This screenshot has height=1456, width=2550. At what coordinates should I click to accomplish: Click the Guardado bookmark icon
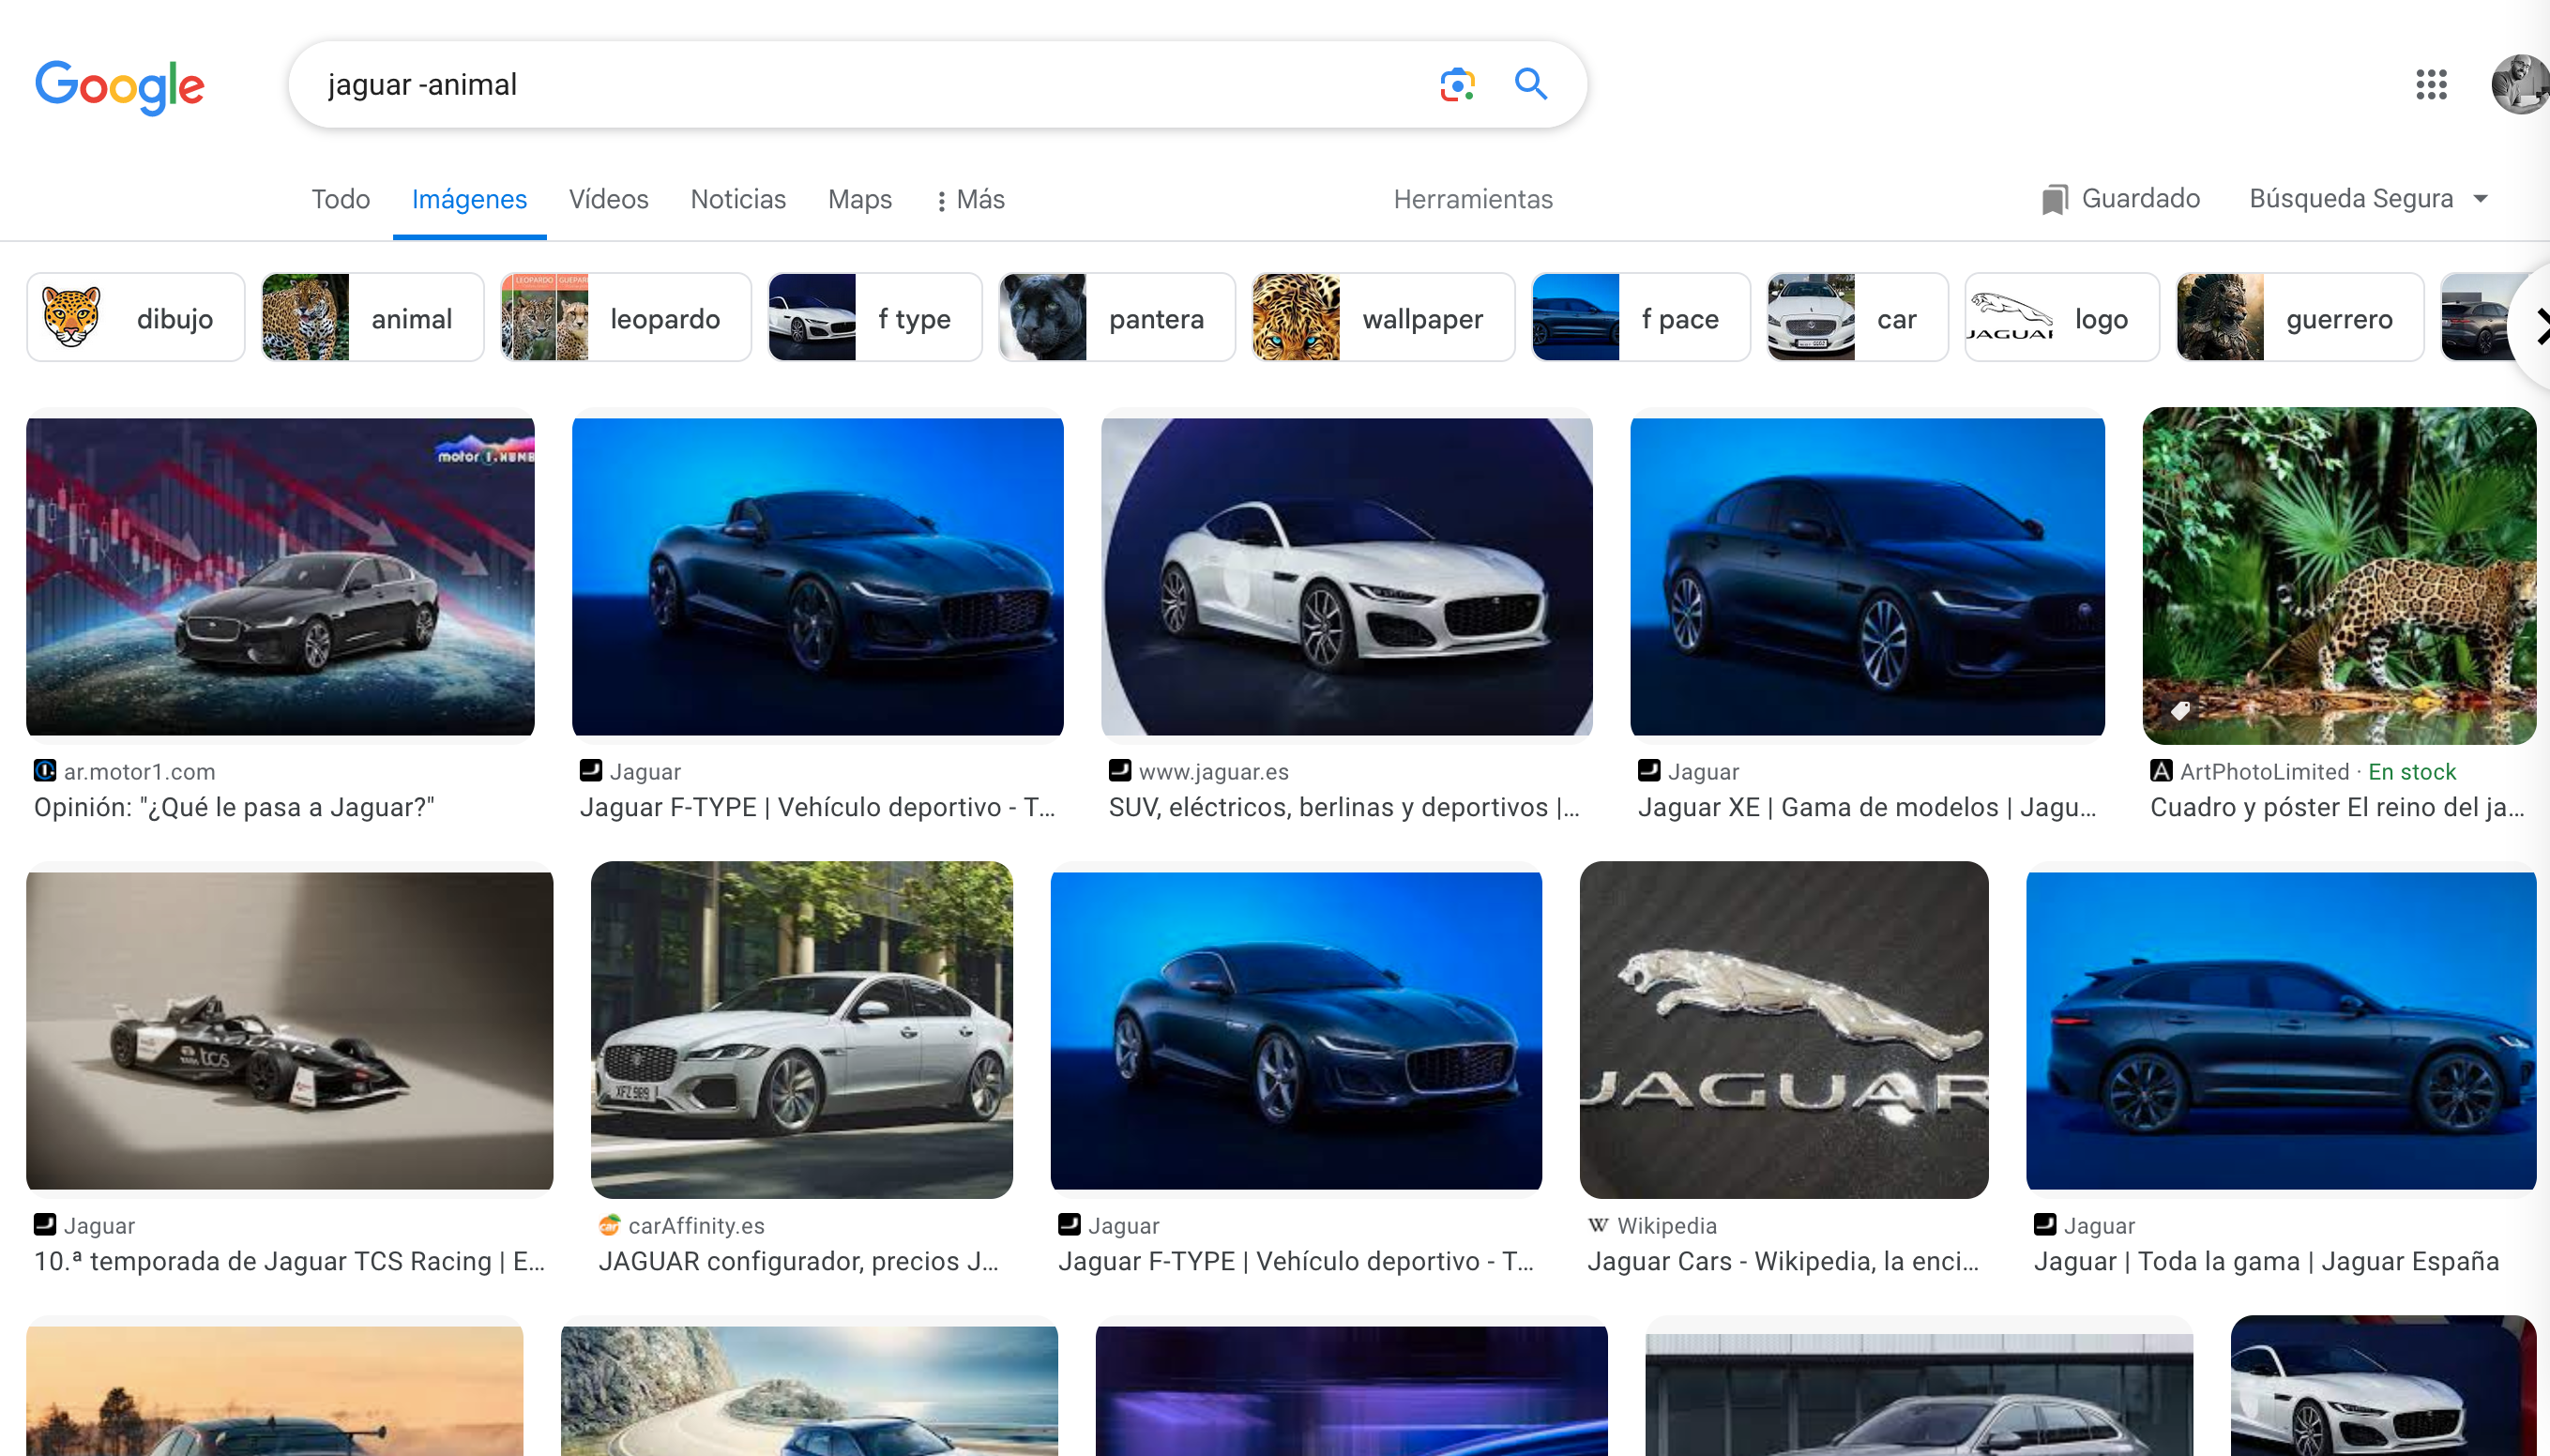coord(2054,199)
